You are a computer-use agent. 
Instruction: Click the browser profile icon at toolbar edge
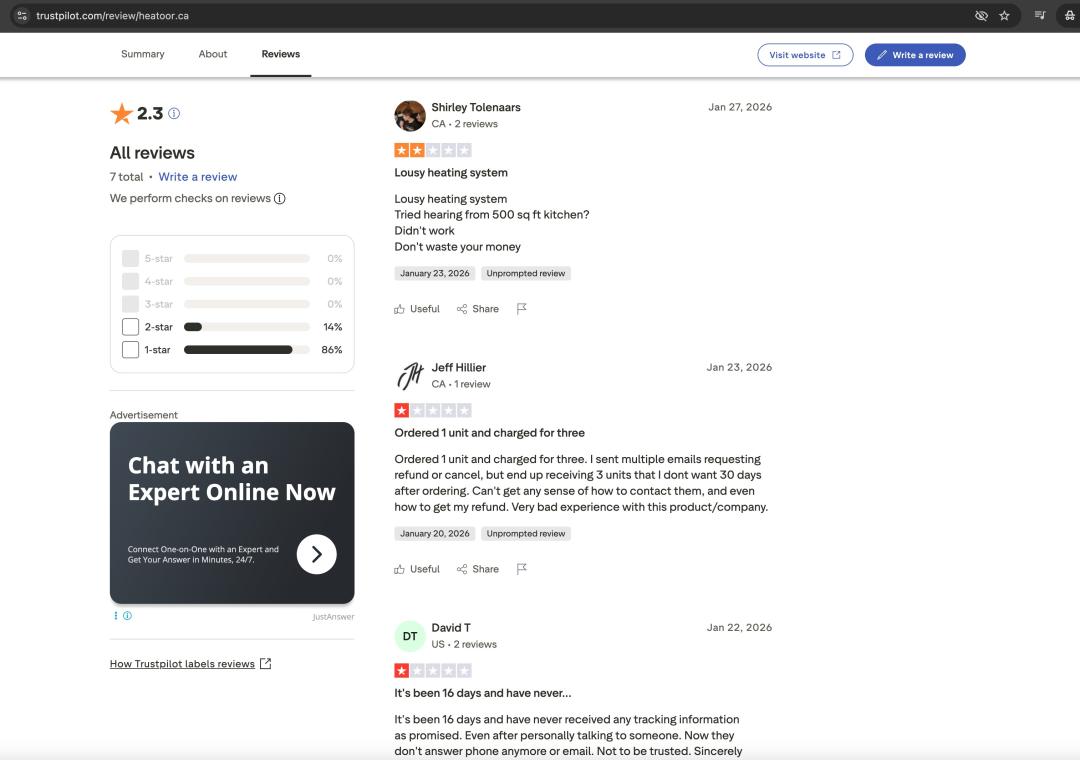pyautogui.click(x=1069, y=15)
